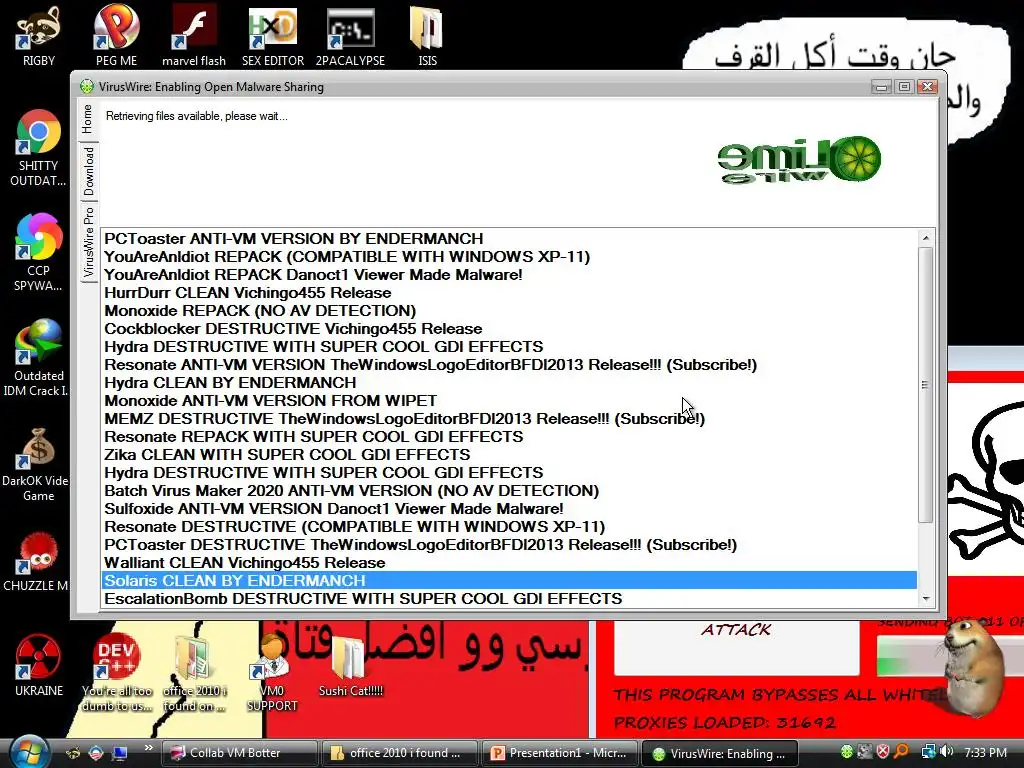The height and width of the screenshot is (768, 1024).
Task: Click the file list scrollbar thumb
Action: pyautogui.click(x=925, y=385)
